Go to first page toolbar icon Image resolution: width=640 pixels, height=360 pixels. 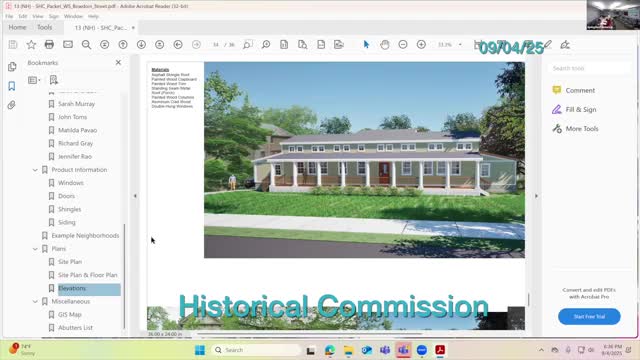tap(104, 44)
